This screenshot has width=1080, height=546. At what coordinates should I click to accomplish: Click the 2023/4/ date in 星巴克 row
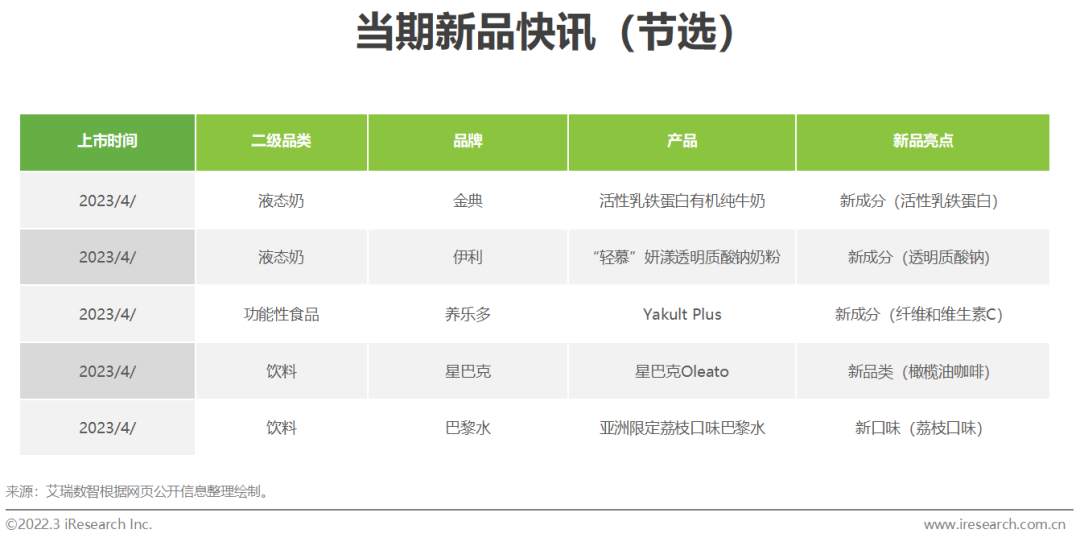(107, 371)
